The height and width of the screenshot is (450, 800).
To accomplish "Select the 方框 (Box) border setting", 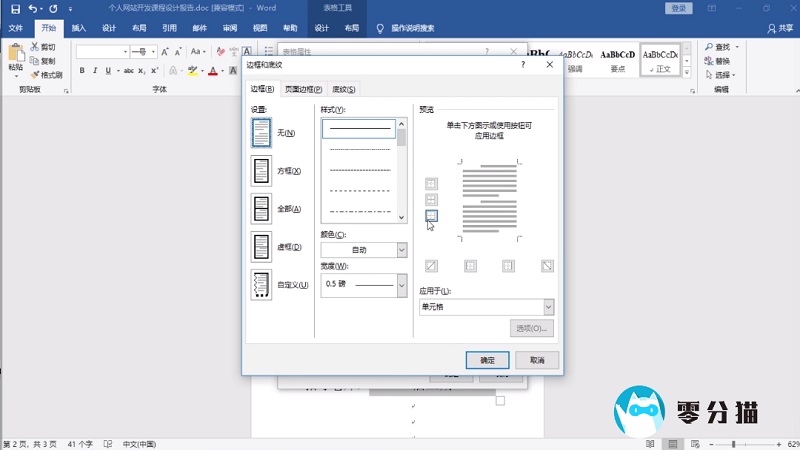I will 261,171.
